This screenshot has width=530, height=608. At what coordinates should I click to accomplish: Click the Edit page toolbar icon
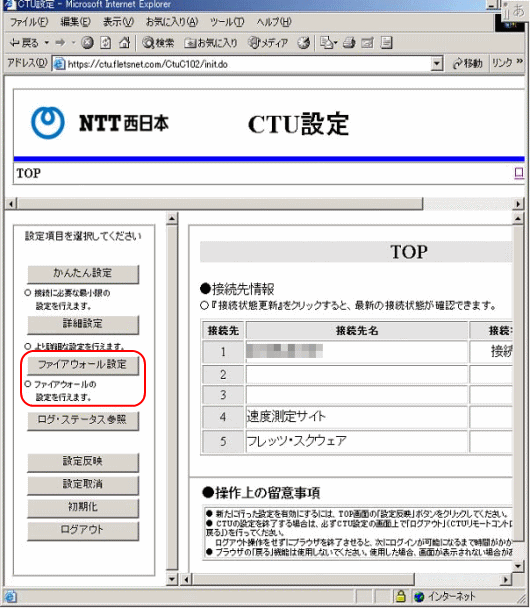click(367, 43)
